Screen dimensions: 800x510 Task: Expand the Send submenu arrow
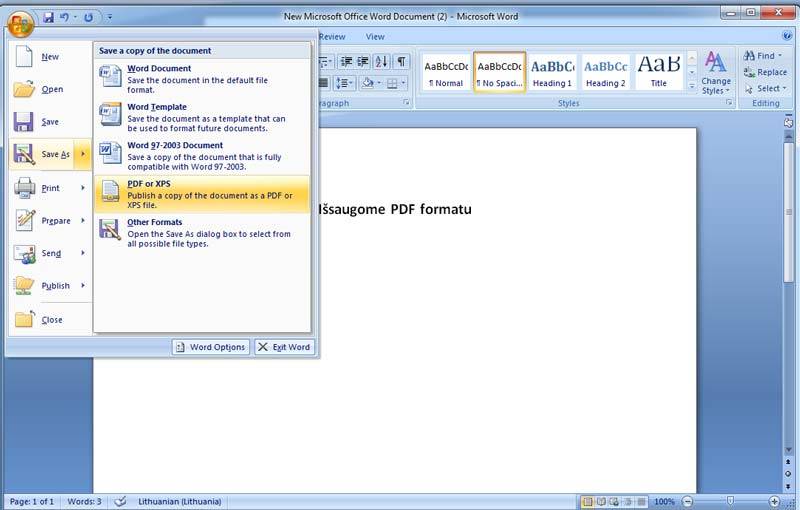[83, 253]
